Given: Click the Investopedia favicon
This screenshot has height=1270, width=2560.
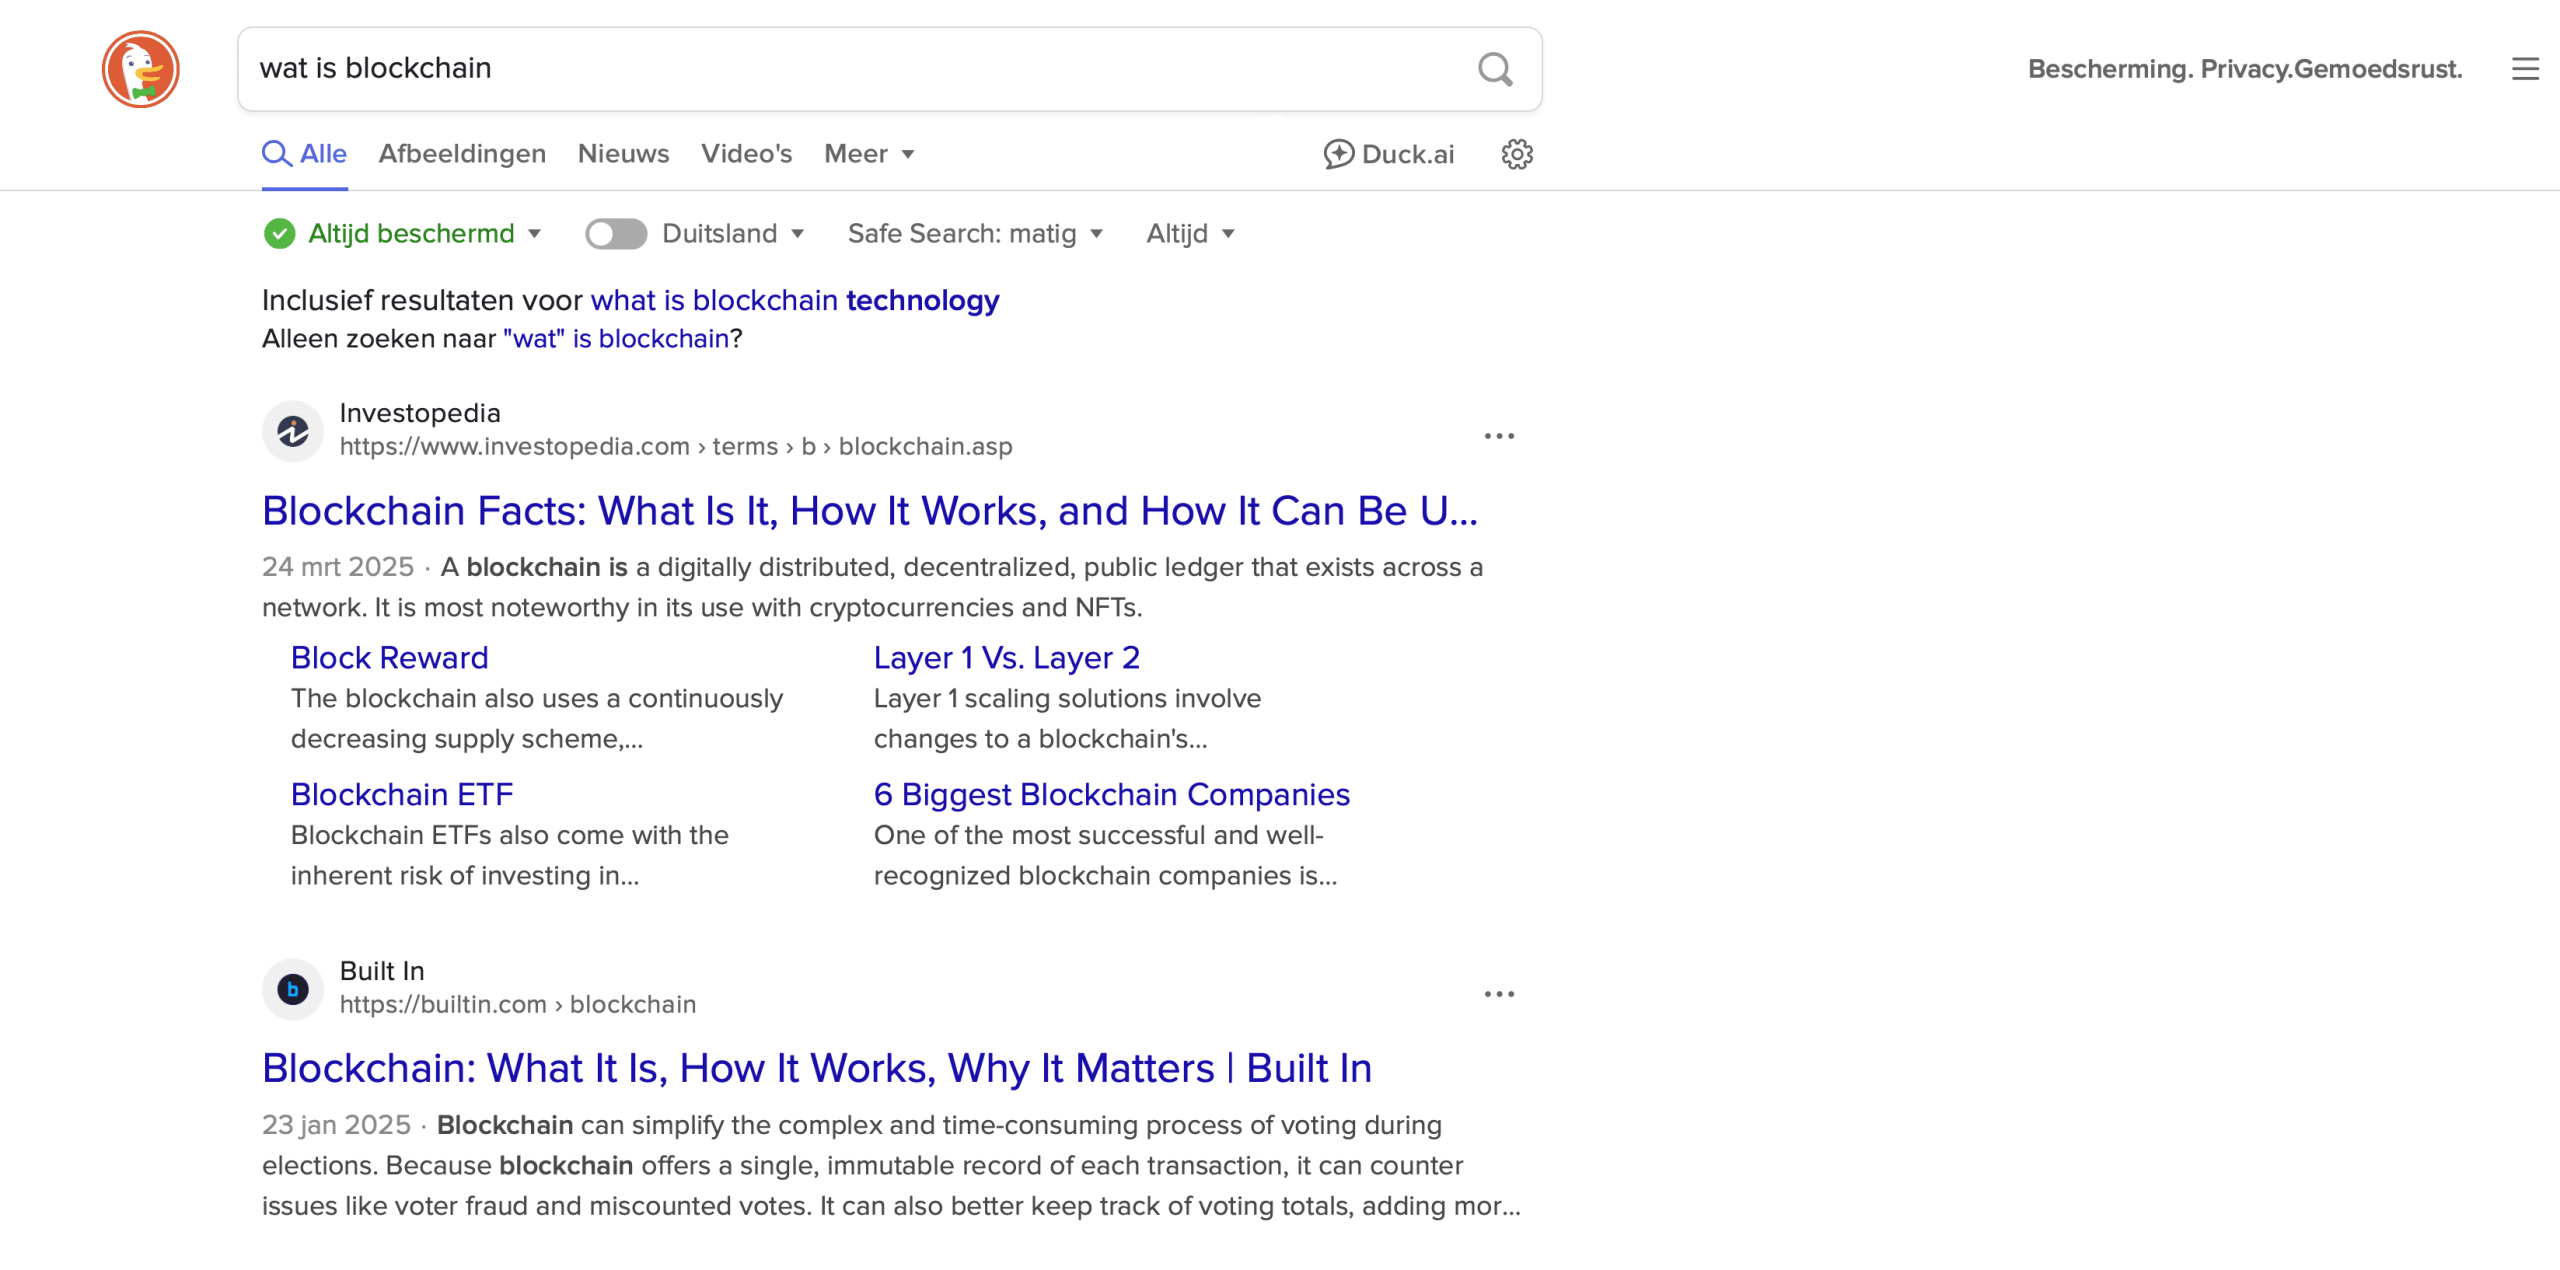Looking at the screenshot, I should 293,431.
